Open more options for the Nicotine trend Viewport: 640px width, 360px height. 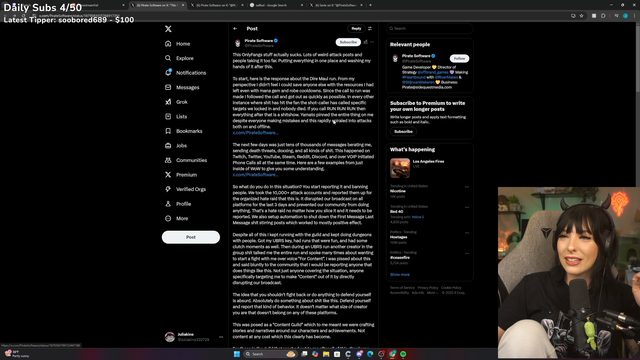467,187
